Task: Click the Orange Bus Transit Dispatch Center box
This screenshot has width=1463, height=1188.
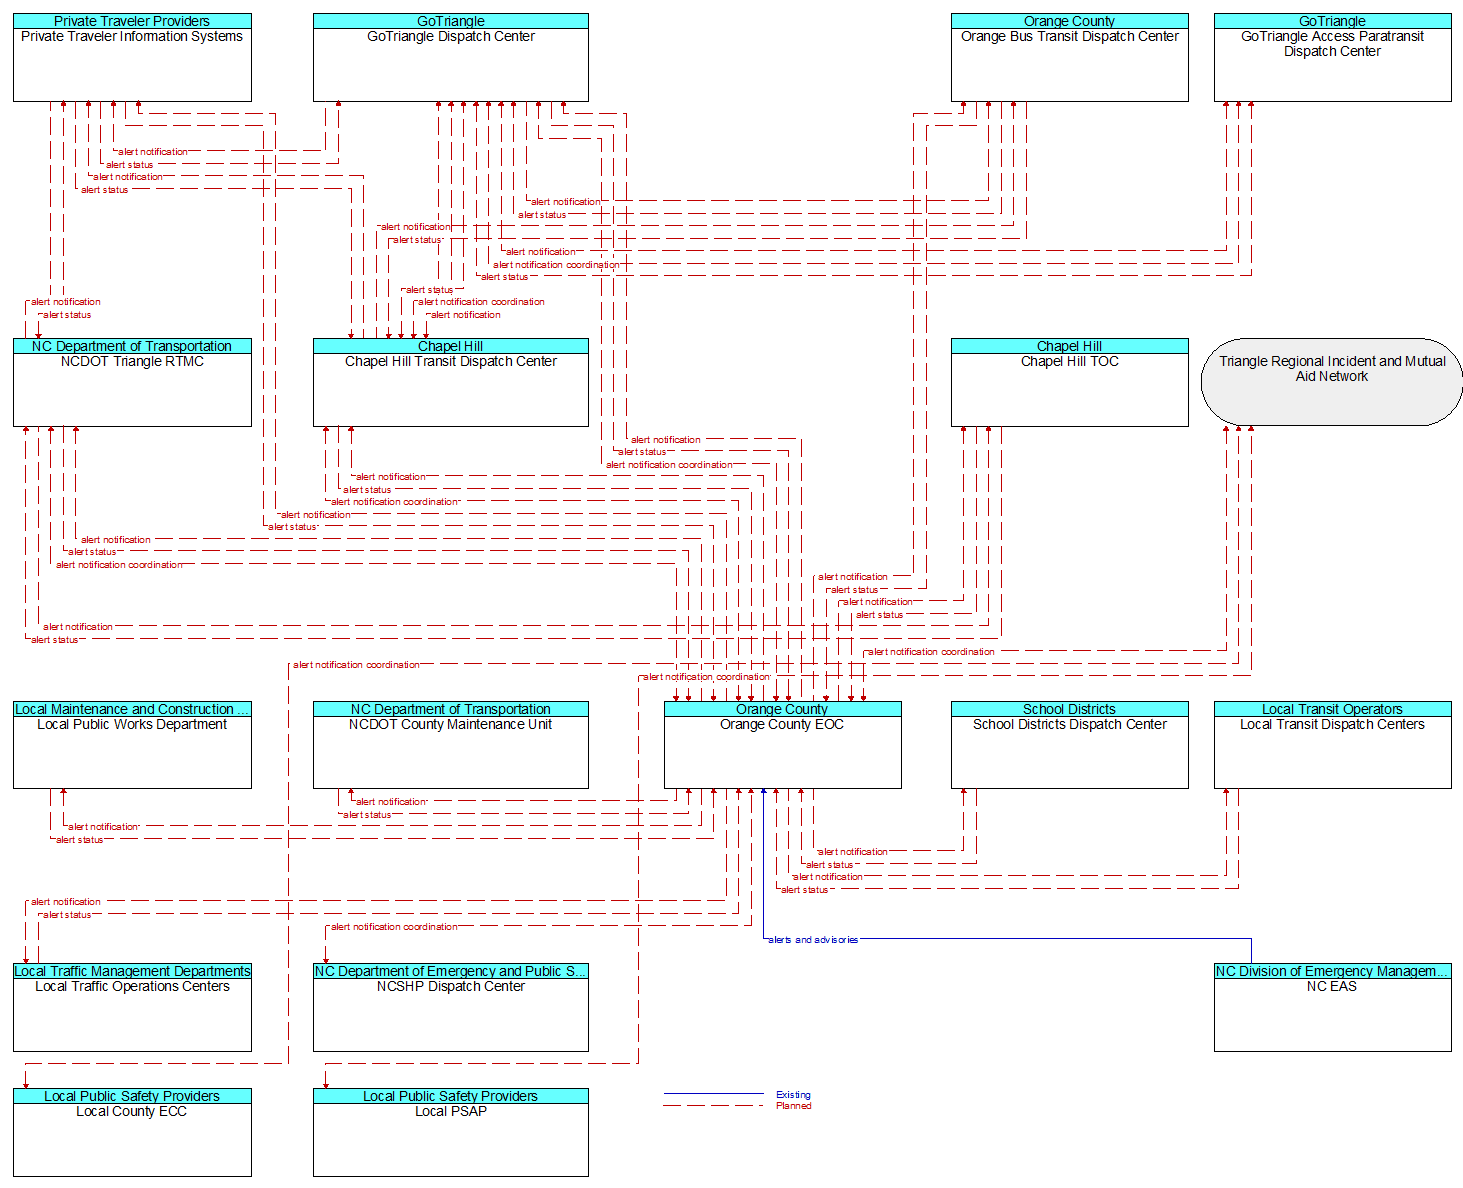Action: coord(1069,57)
